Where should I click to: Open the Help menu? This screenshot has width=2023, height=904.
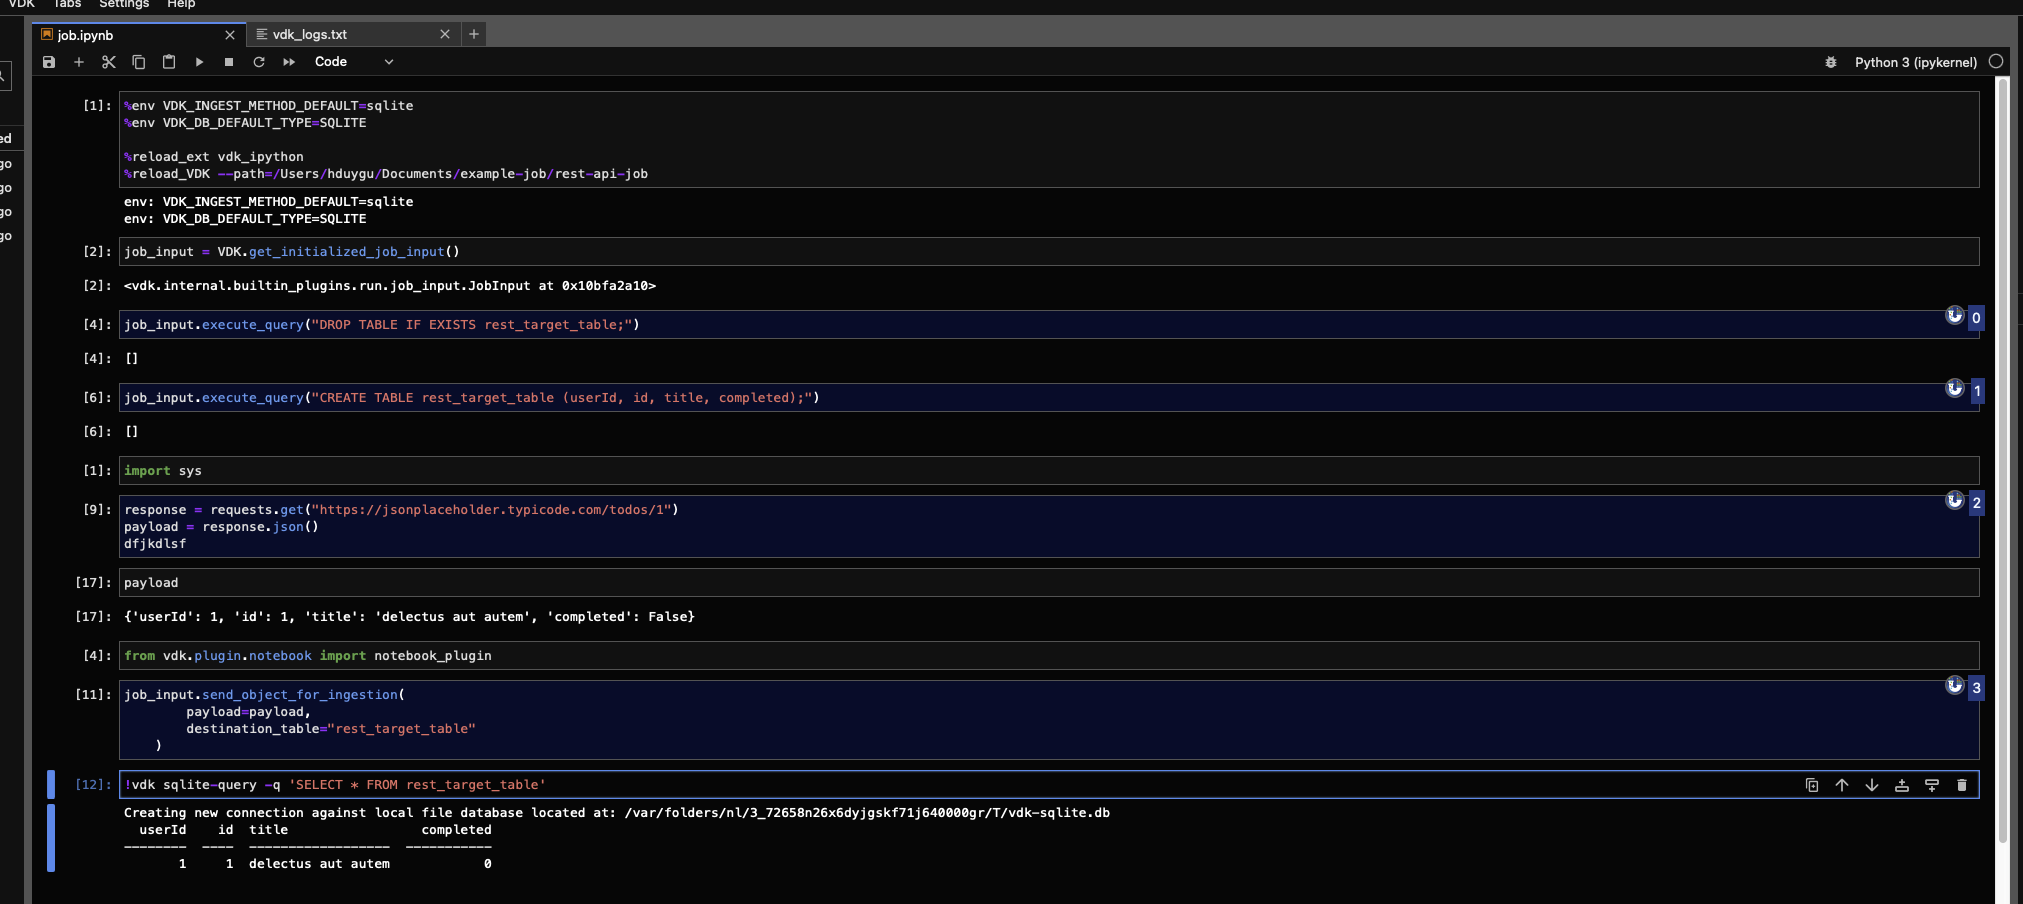(180, 4)
